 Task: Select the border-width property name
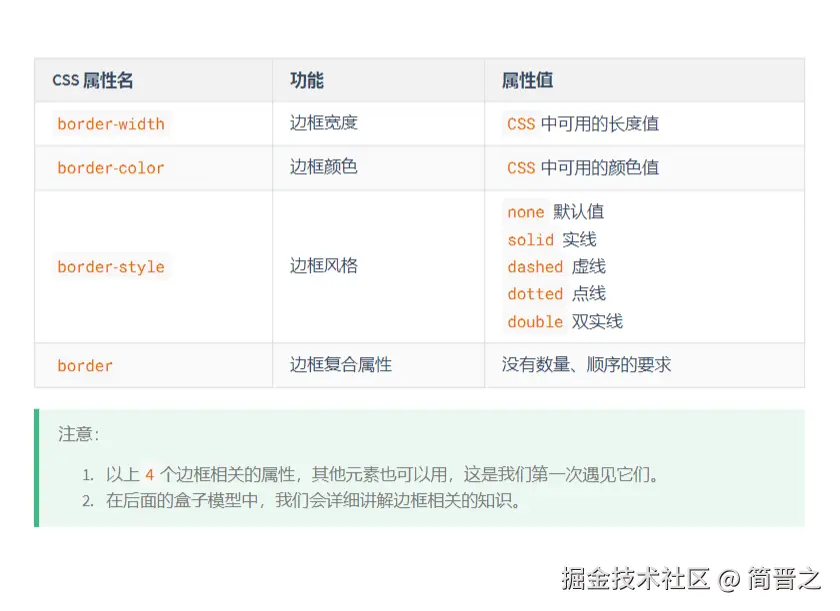110,124
